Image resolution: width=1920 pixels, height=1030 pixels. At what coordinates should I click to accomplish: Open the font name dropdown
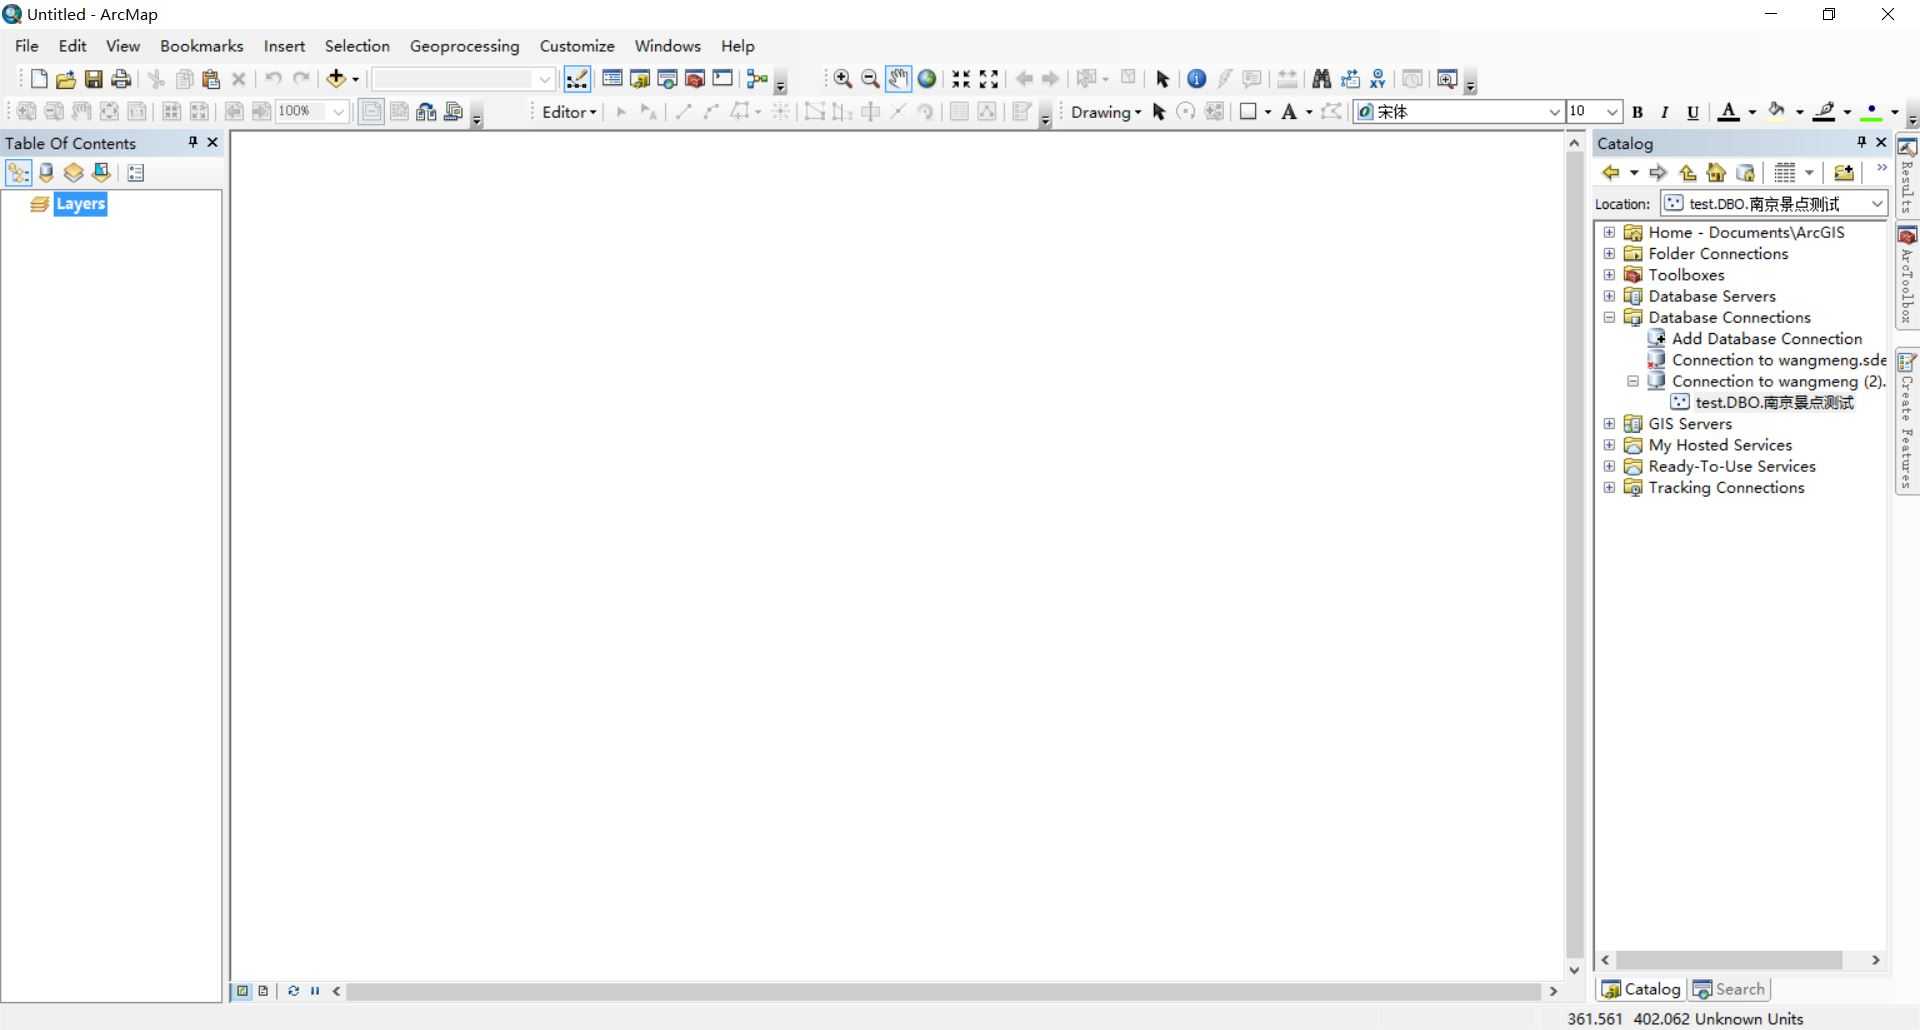click(1554, 112)
